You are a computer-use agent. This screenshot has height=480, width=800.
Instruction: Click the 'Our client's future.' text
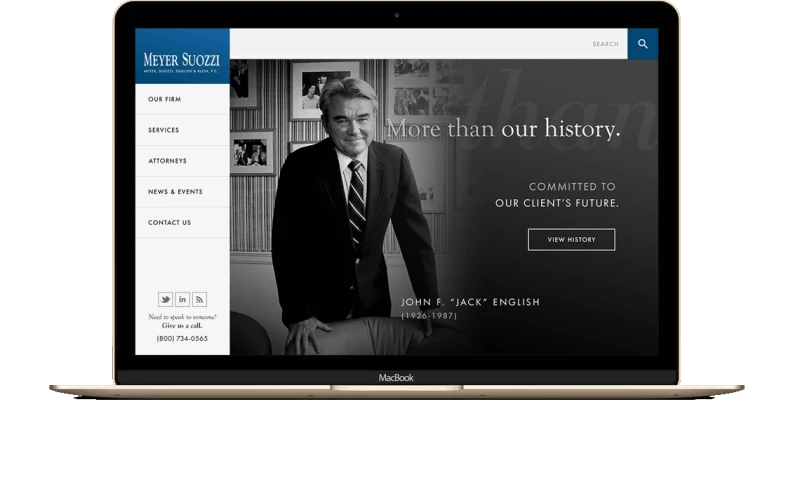click(557, 203)
